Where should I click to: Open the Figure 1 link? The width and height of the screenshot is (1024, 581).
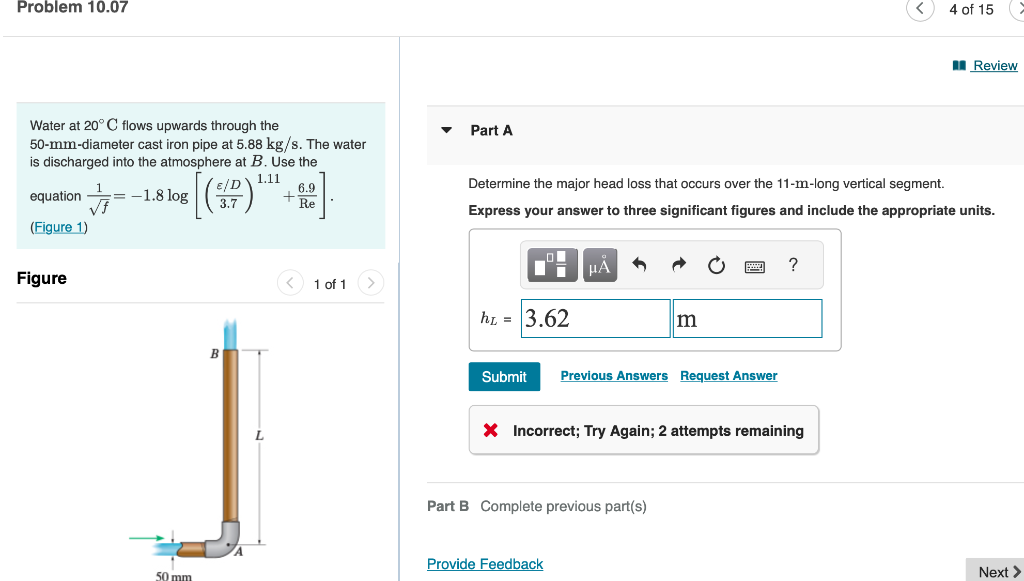tap(58, 226)
